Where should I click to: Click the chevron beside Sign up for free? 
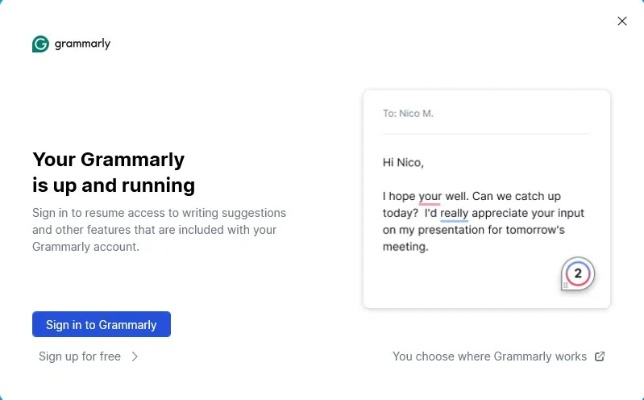[135, 356]
